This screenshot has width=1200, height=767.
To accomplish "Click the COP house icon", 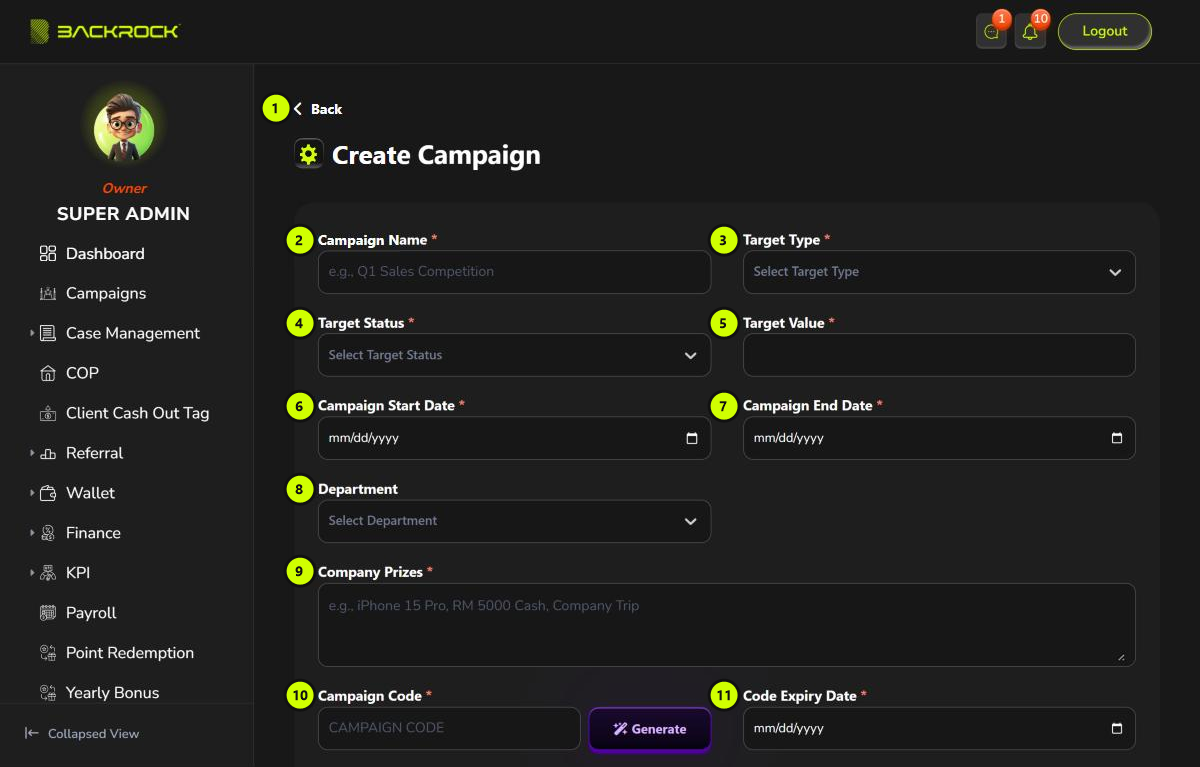I will pos(48,374).
